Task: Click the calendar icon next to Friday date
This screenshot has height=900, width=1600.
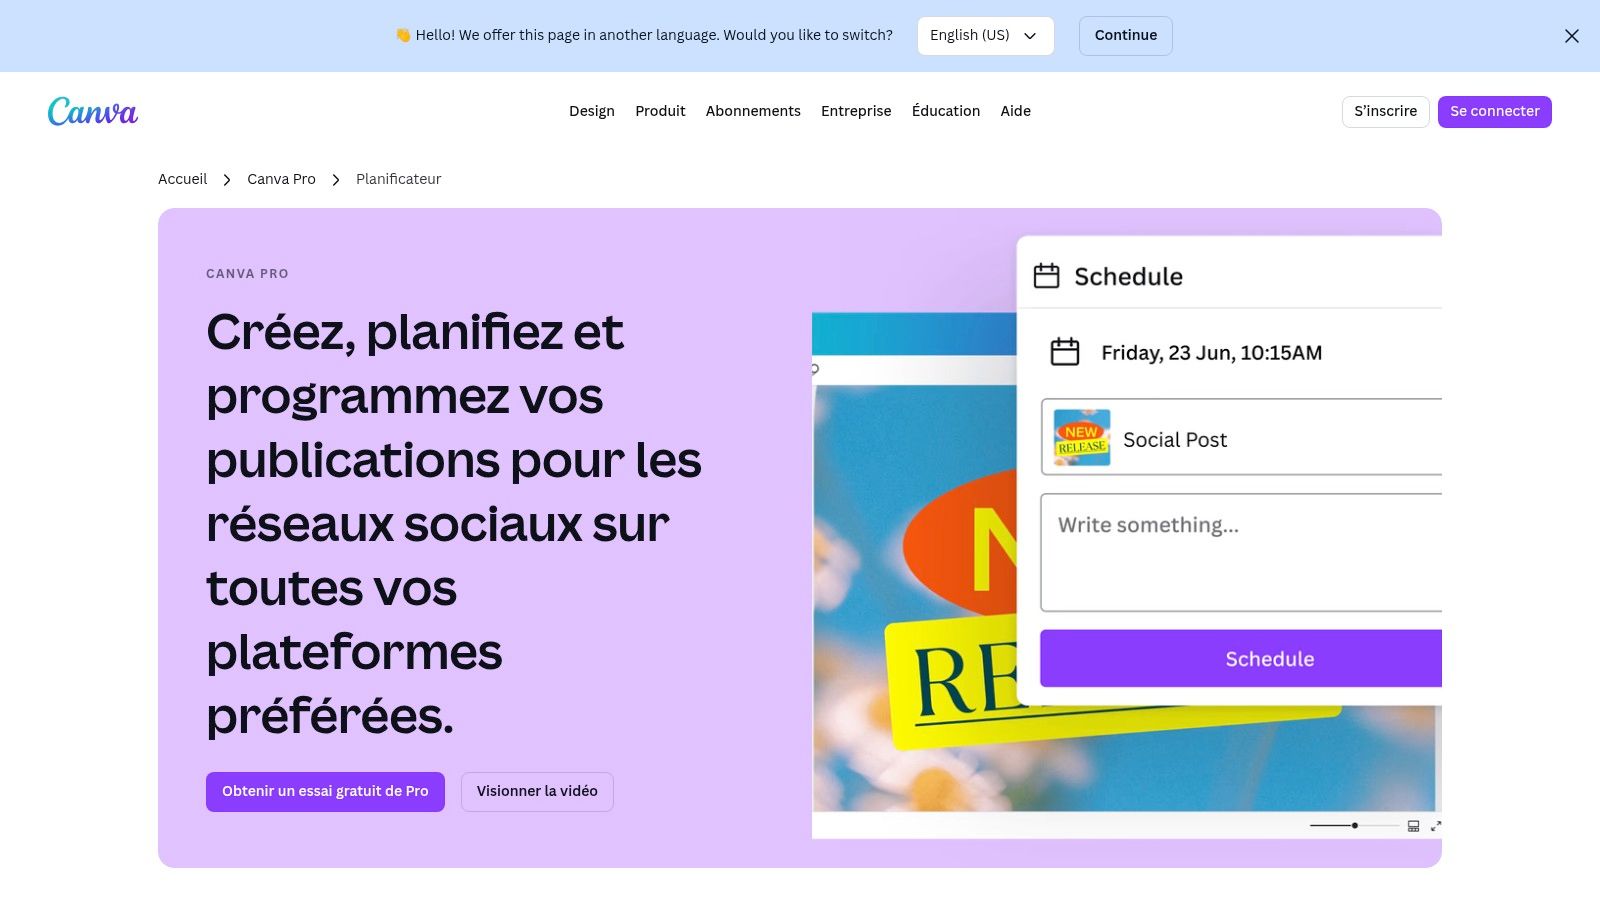Action: pos(1066,352)
